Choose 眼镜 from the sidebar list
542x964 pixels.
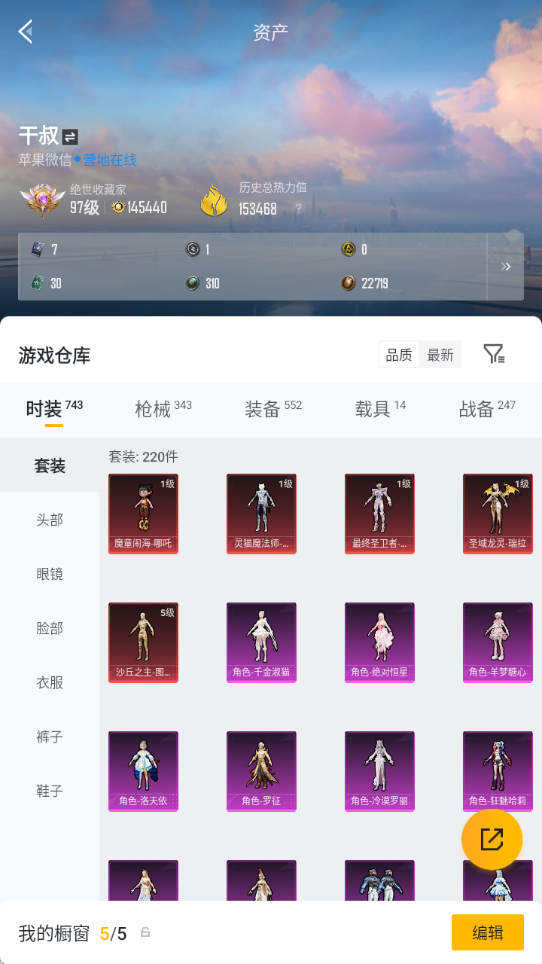(49, 574)
